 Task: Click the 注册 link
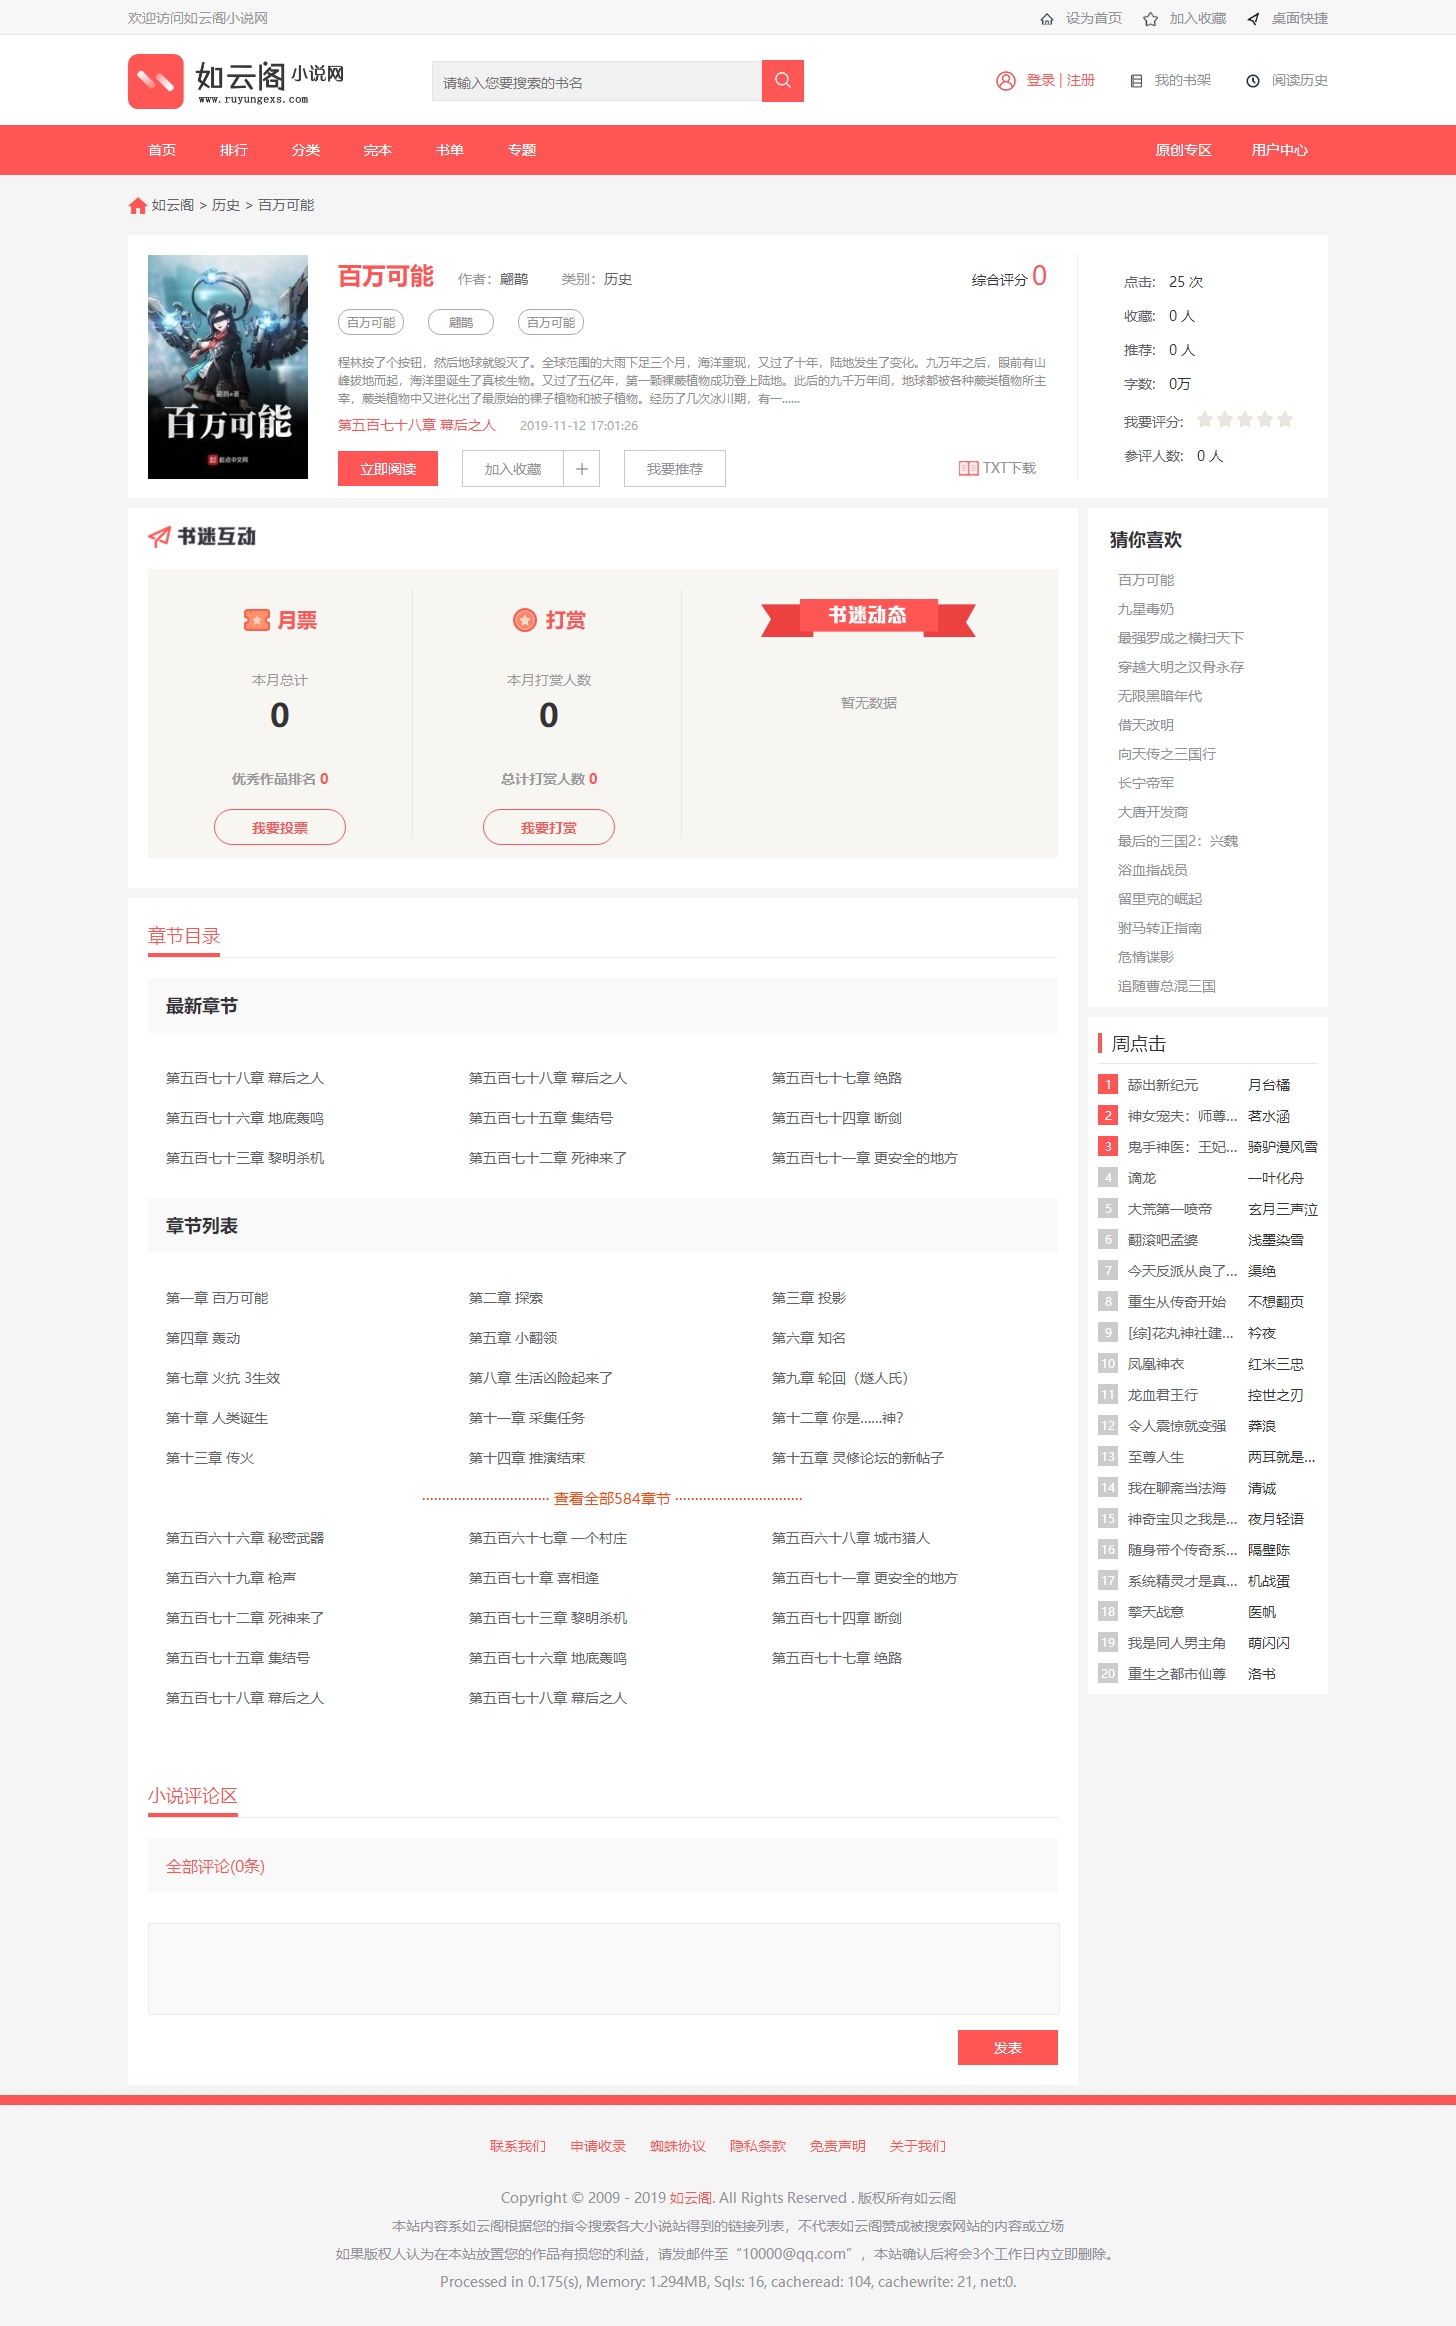coord(1081,81)
